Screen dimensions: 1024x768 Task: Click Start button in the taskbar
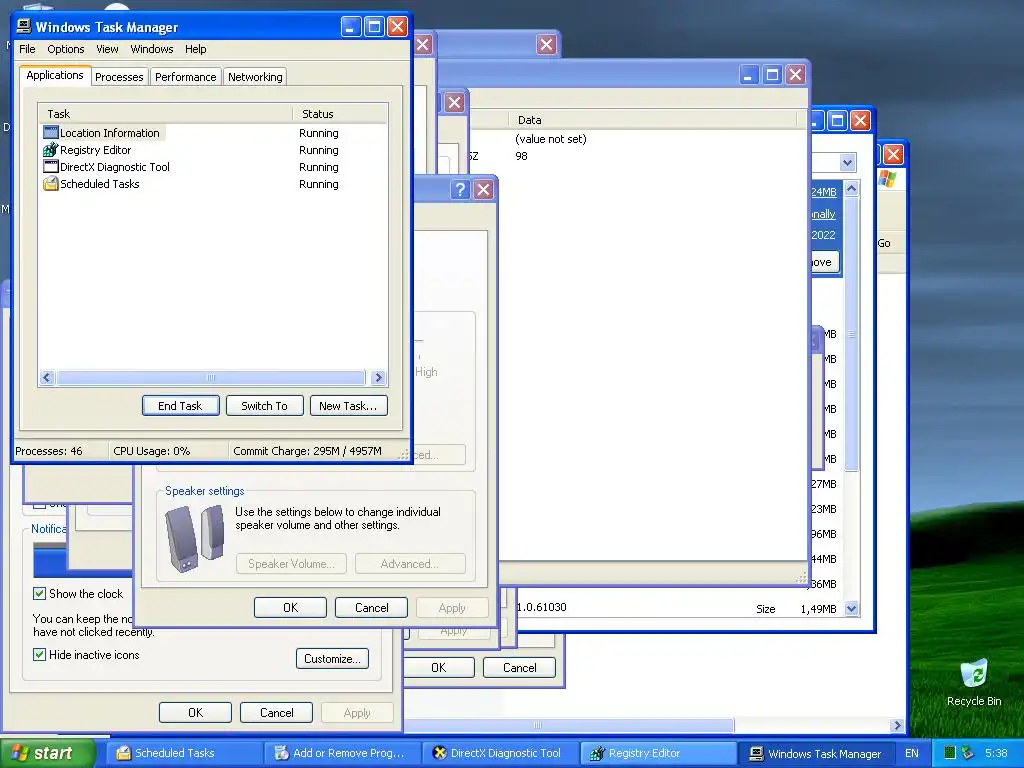[48, 753]
